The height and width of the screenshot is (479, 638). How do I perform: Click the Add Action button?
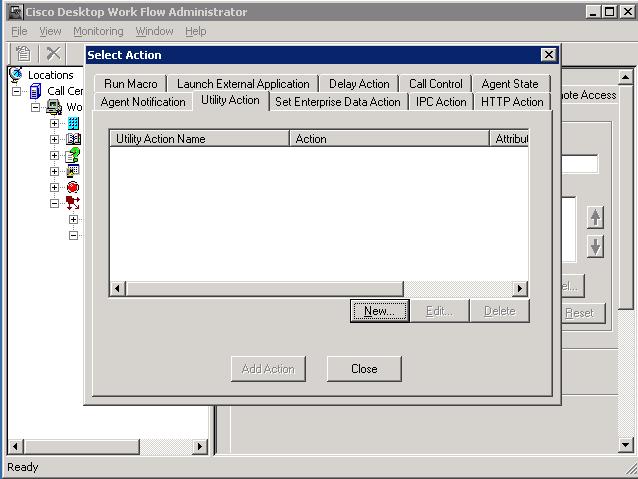(268, 369)
